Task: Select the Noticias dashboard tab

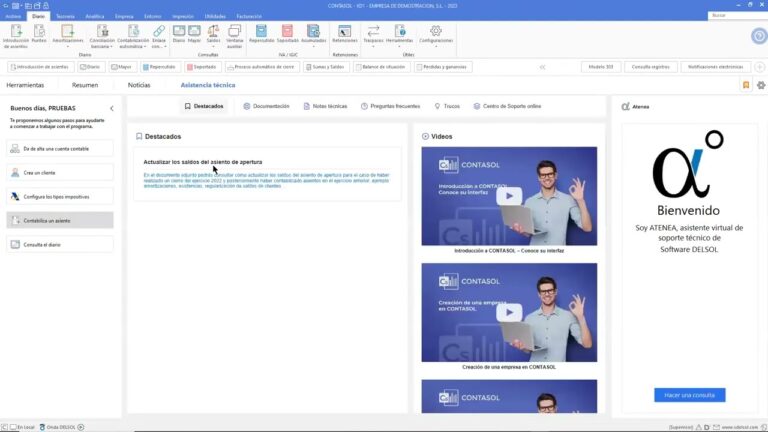Action: click(x=139, y=85)
